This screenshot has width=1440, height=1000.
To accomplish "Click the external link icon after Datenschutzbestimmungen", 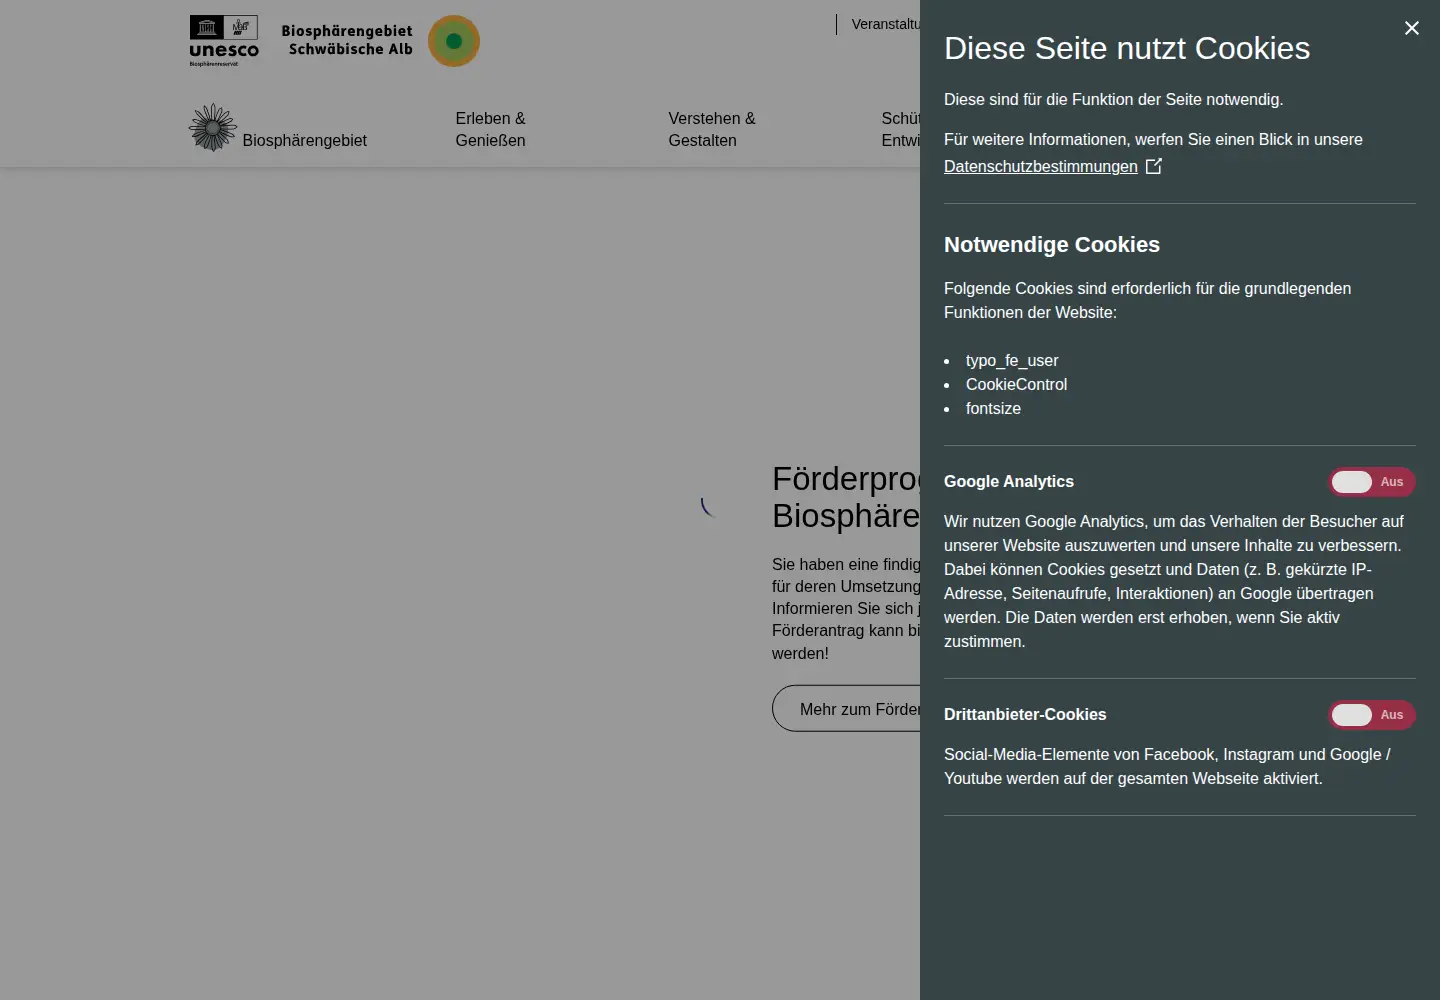I will (1154, 166).
